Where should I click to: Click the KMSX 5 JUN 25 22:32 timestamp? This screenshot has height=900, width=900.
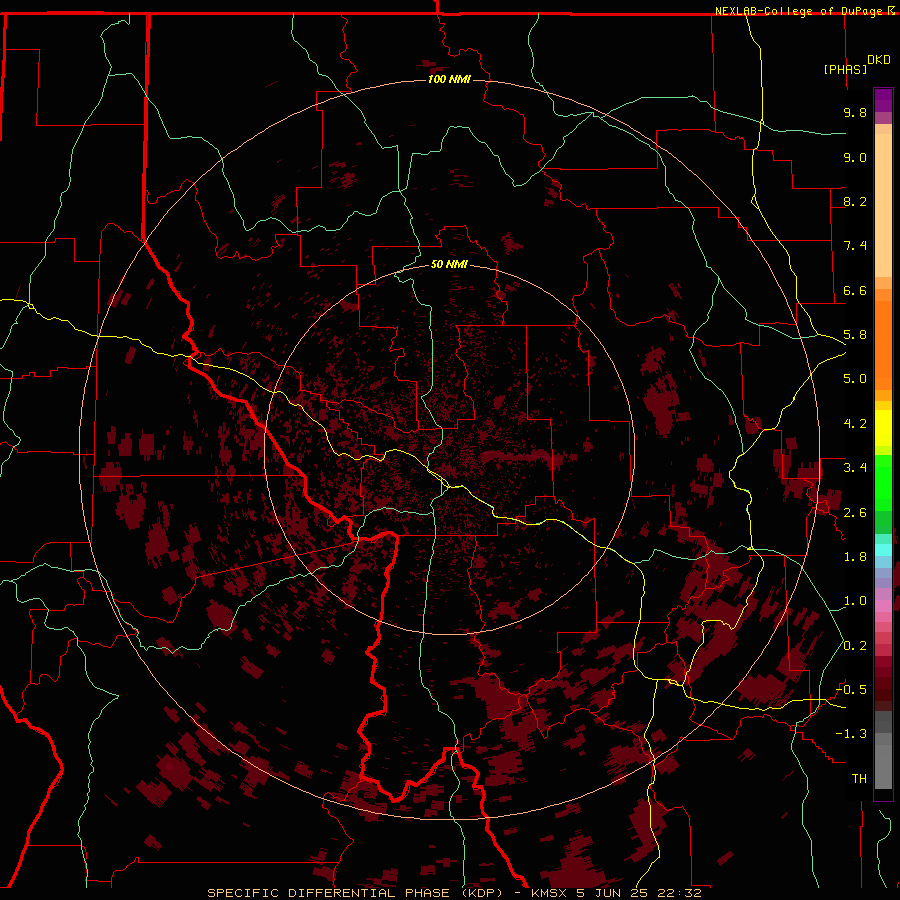click(616, 893)
